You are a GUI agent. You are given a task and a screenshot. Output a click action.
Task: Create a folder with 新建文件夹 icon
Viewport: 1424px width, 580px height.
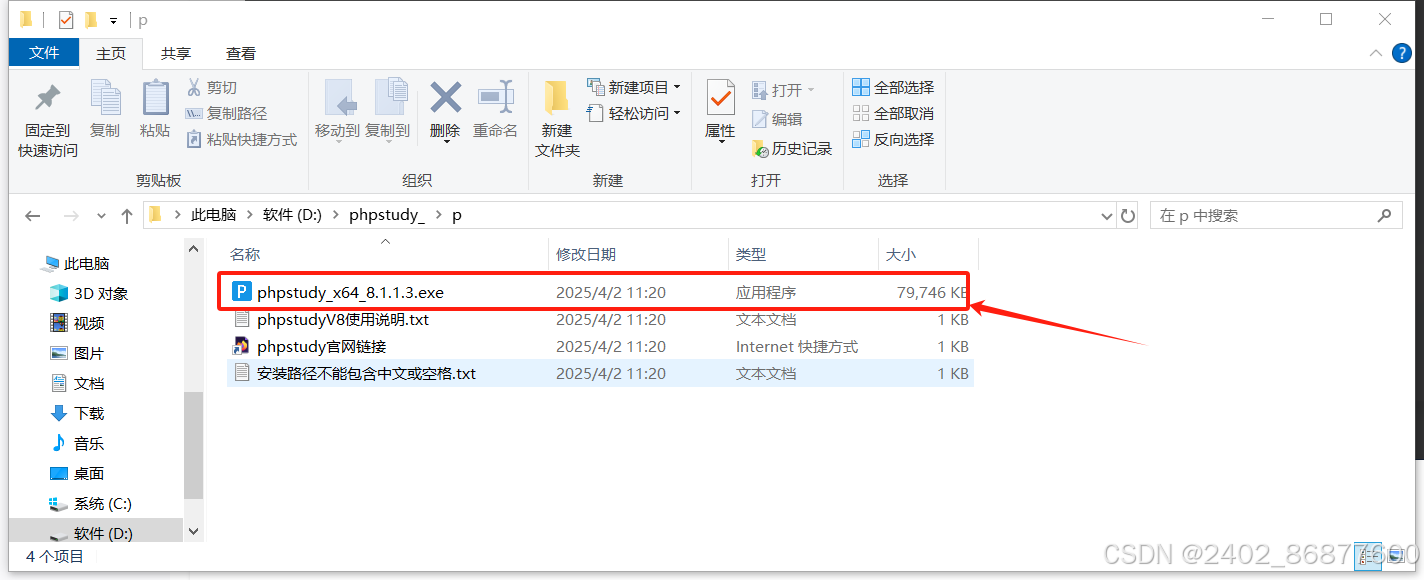[558, 112]
